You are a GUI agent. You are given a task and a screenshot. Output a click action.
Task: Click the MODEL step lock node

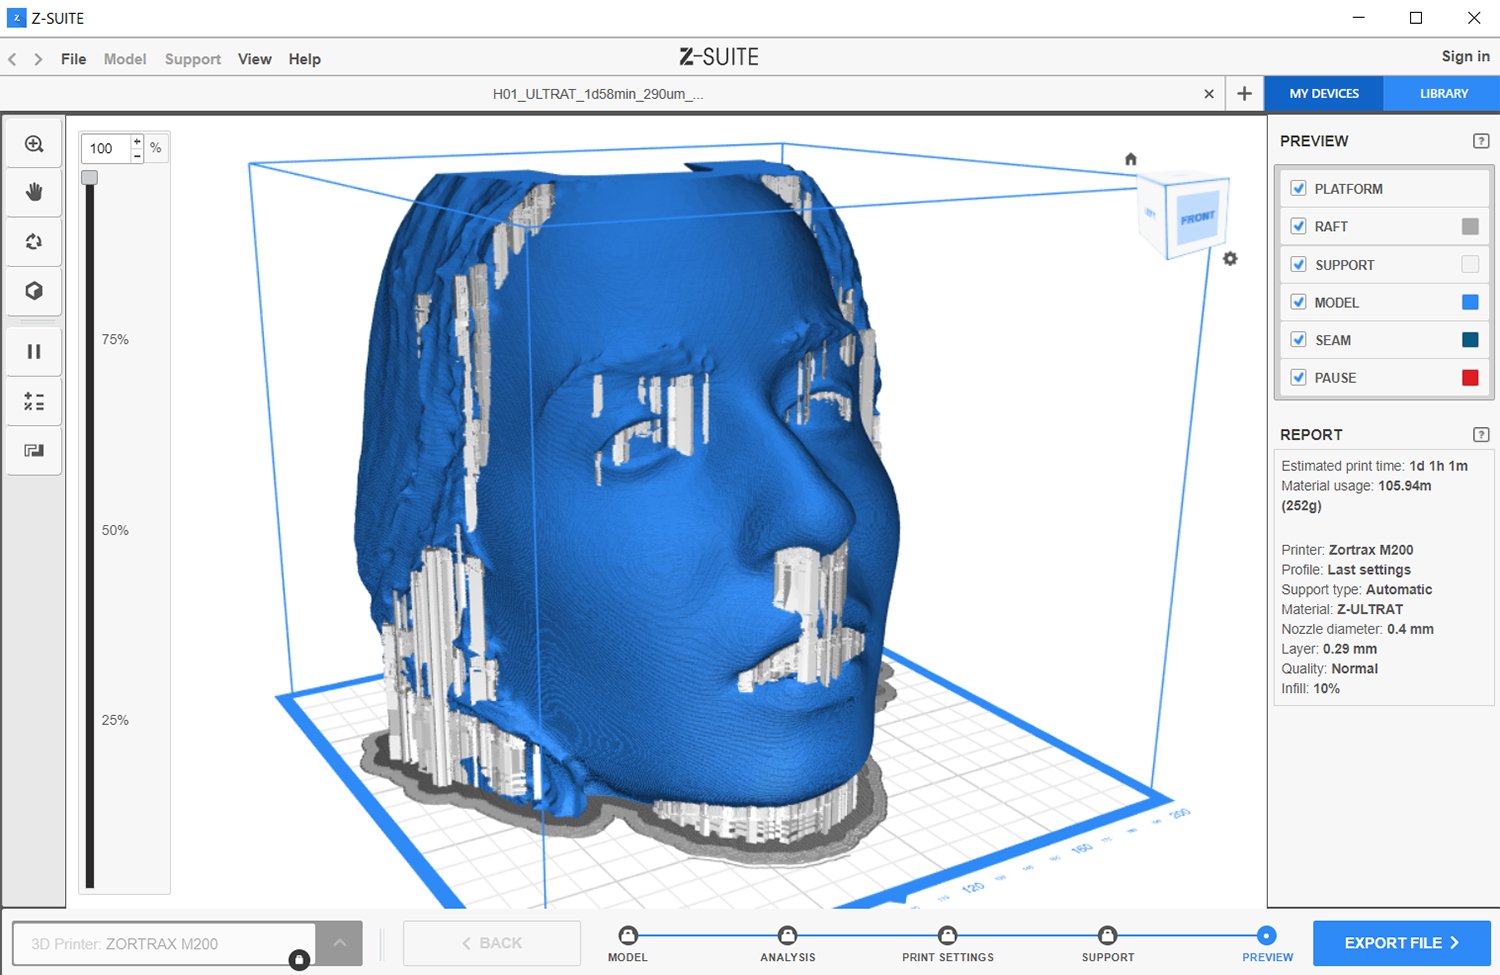628,935
